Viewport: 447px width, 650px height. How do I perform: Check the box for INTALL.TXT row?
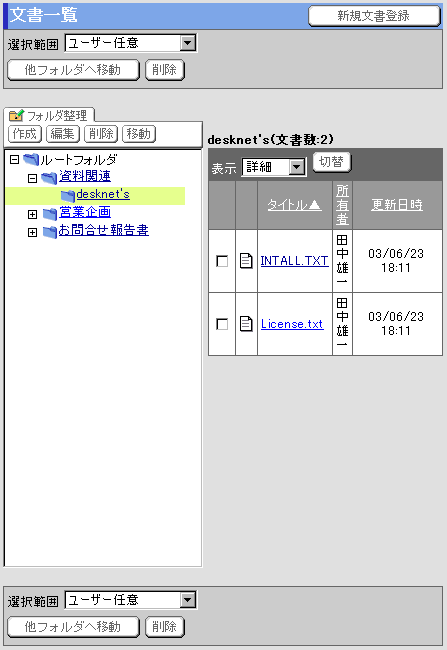[x=222, y=261]
